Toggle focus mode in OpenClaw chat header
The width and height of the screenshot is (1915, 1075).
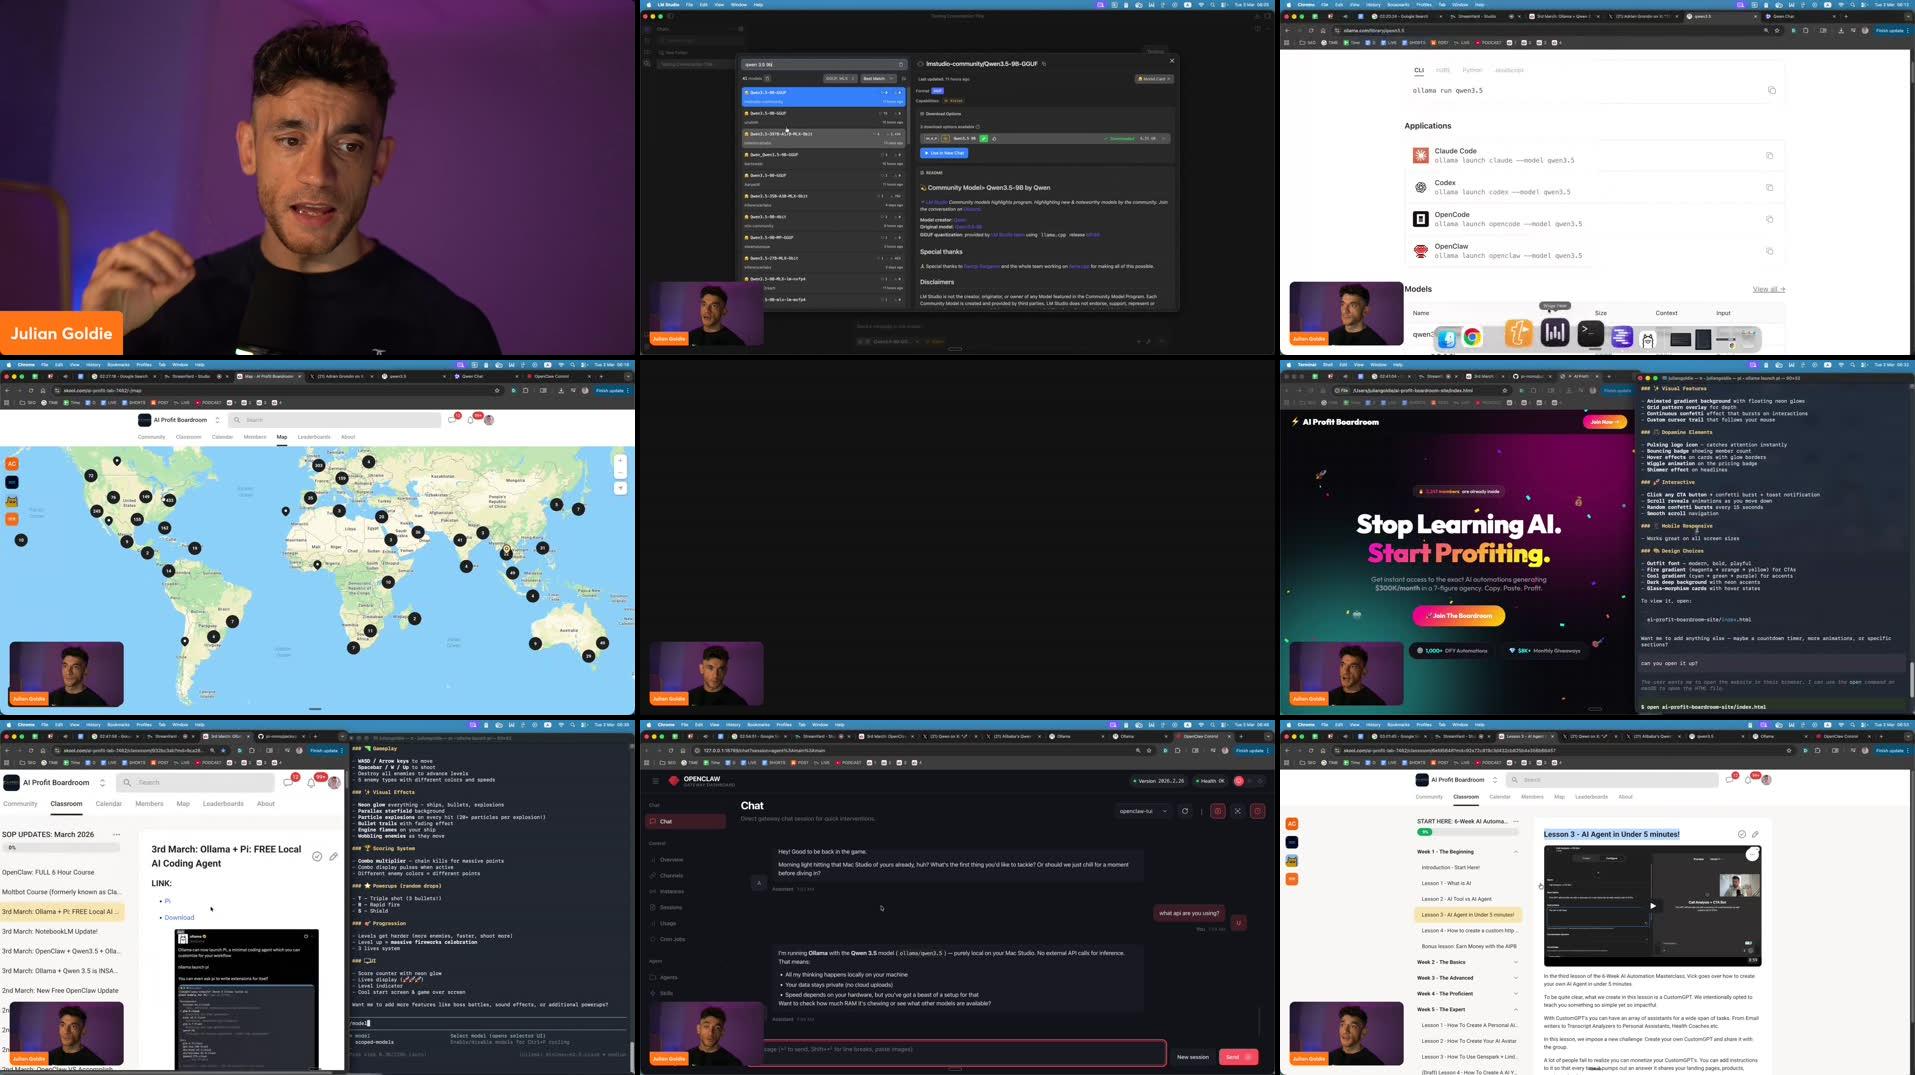pyautogui.click(x=1237, y=811)
